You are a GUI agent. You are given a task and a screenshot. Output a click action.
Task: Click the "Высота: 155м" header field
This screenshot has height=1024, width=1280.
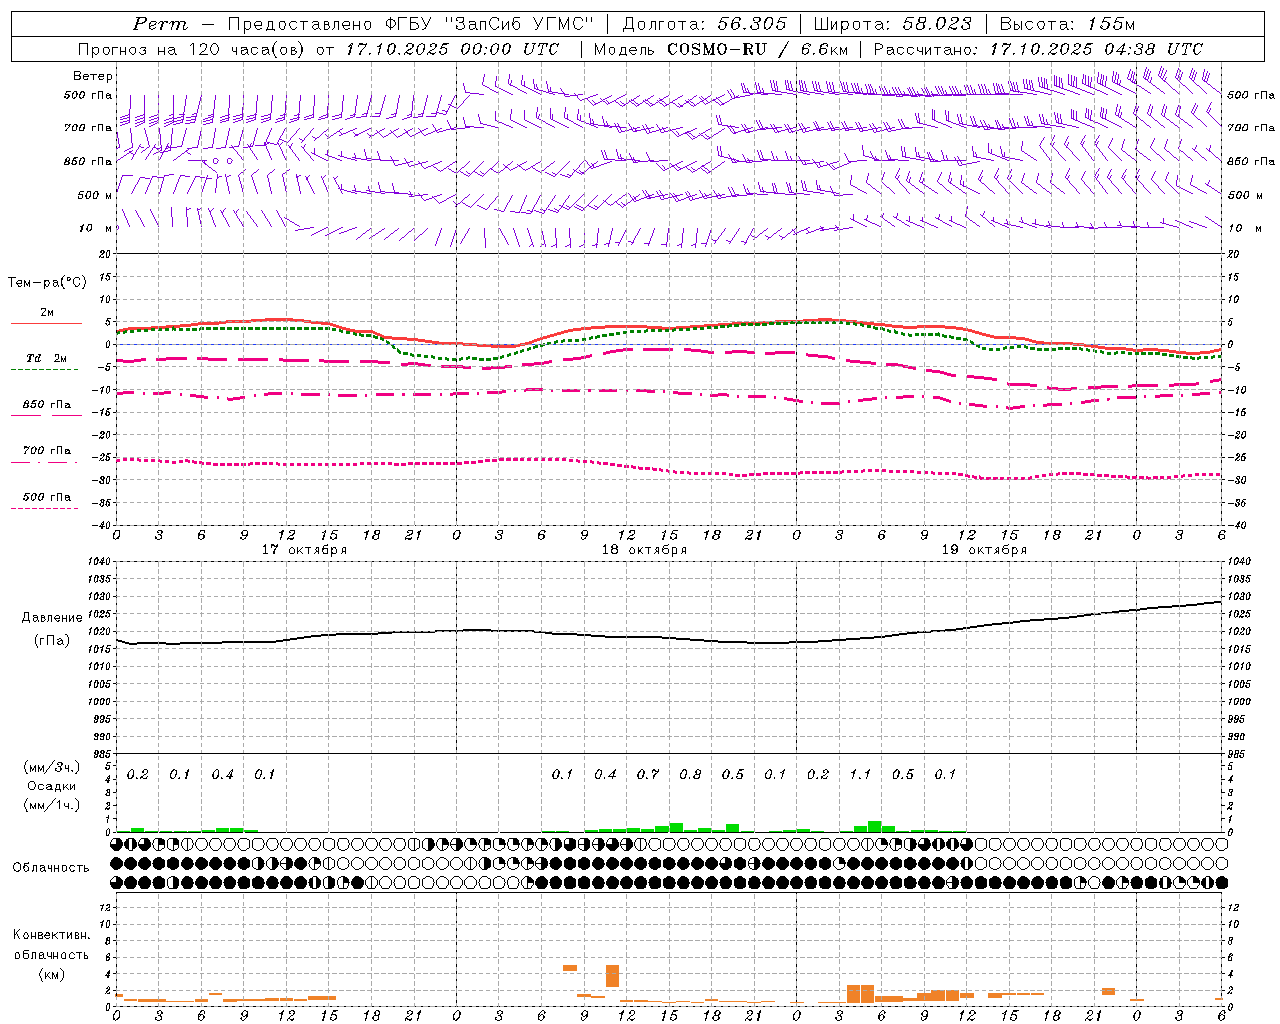(1067, 24)
